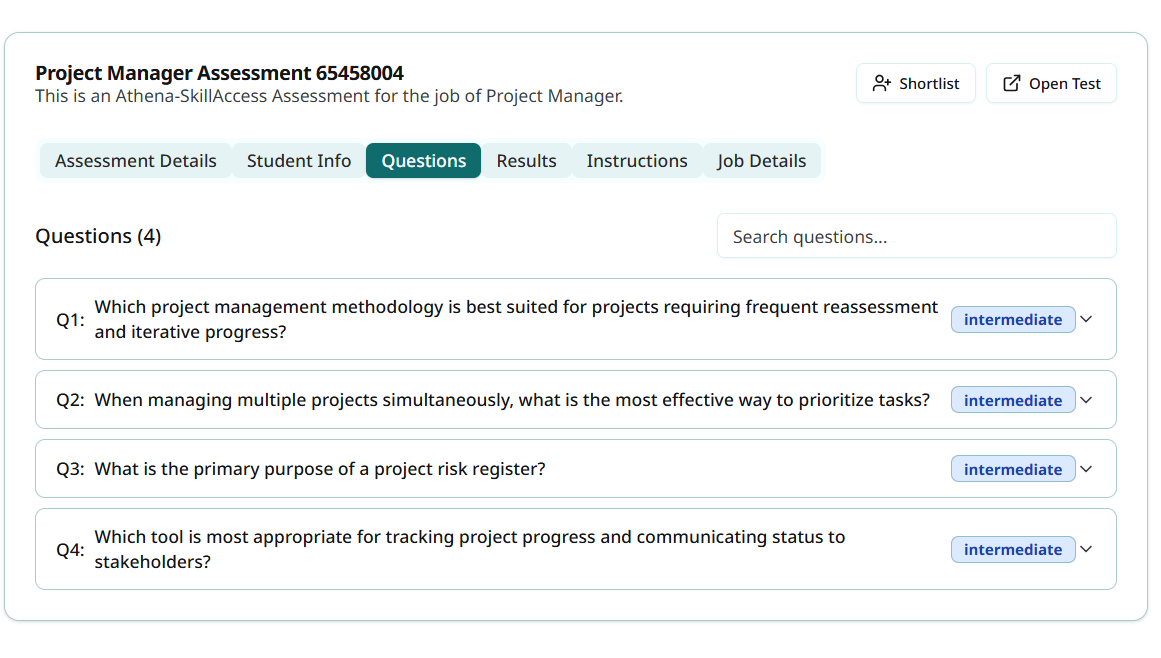
Task: Switch to the Assessment Details tab
Action: pyautogui.click(x=136, y=161)
